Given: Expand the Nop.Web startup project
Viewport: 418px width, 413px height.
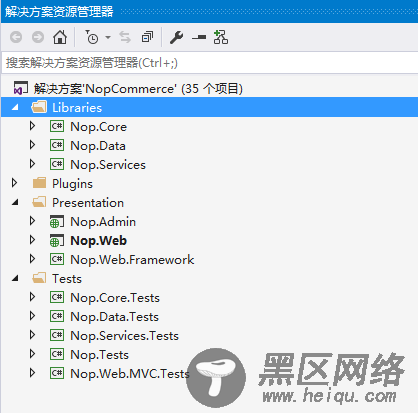Looking at the screenshot, I should coord(32,240).
